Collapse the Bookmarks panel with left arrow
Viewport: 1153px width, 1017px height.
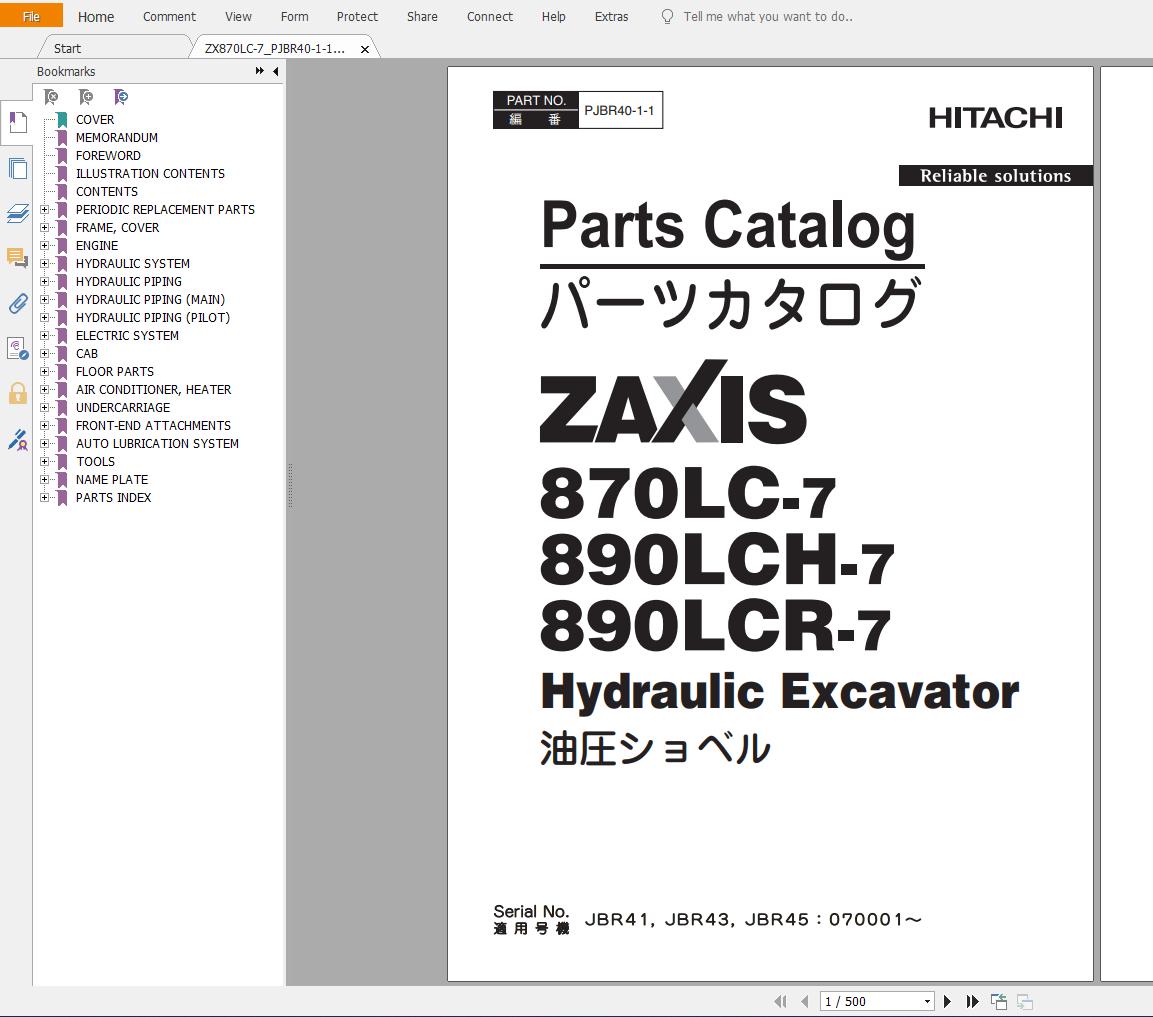(276, 71)
